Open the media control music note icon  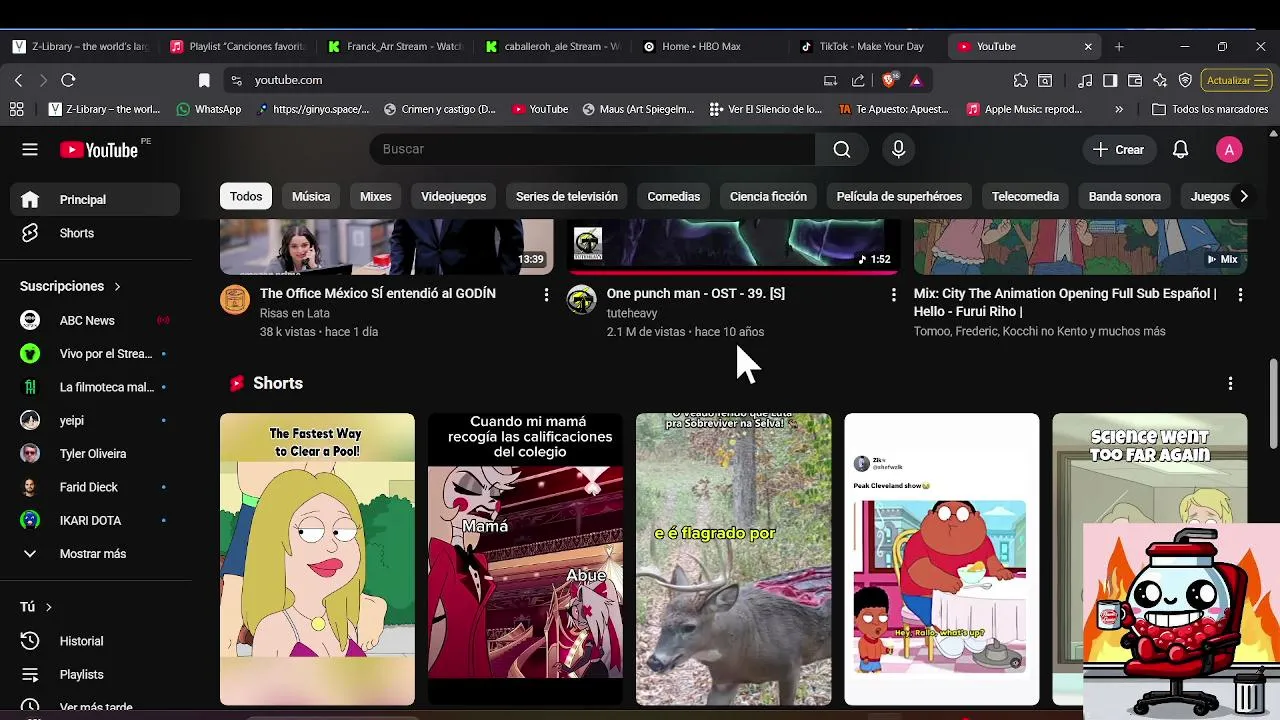(x=1085, y=80)
